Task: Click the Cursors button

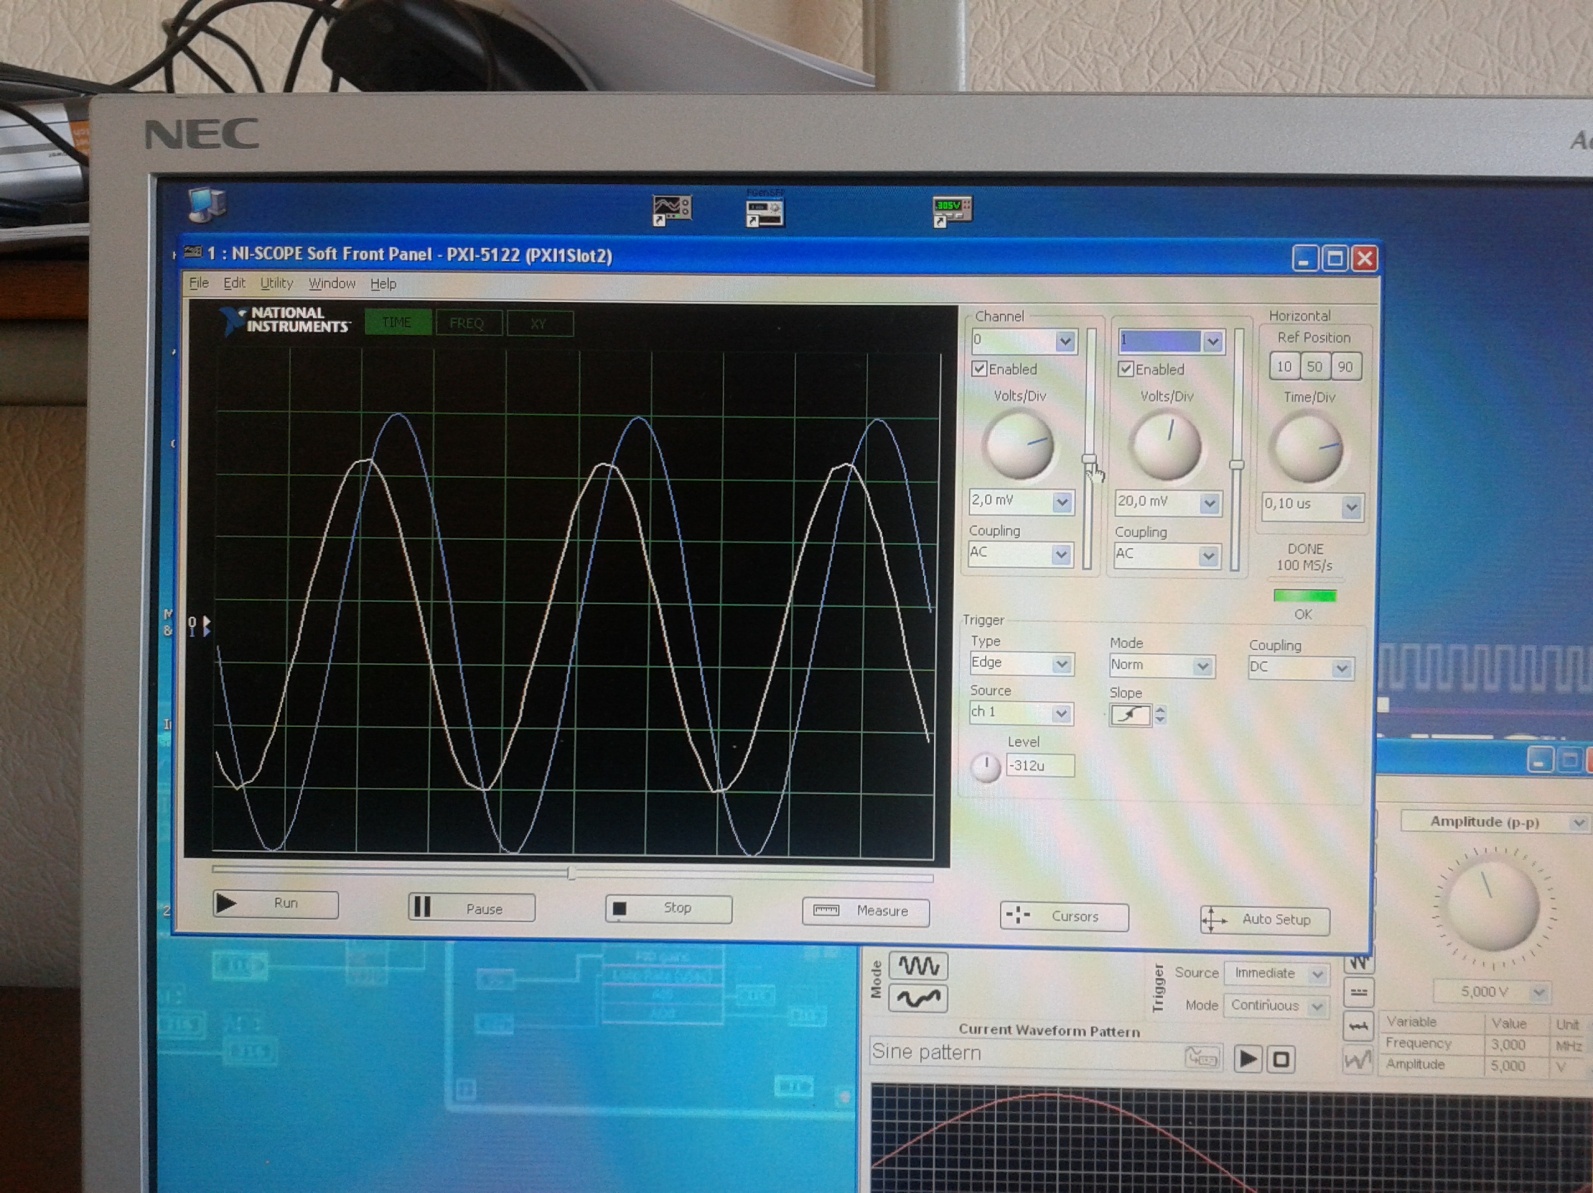Action: coord(1064,916)
